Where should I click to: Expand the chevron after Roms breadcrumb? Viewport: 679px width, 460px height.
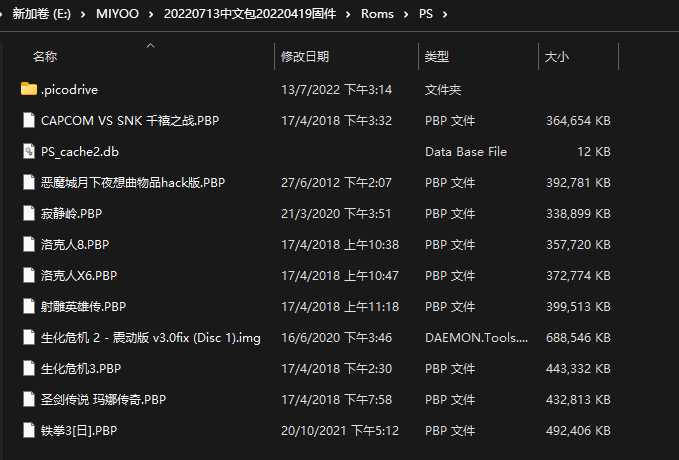point(406,15)
